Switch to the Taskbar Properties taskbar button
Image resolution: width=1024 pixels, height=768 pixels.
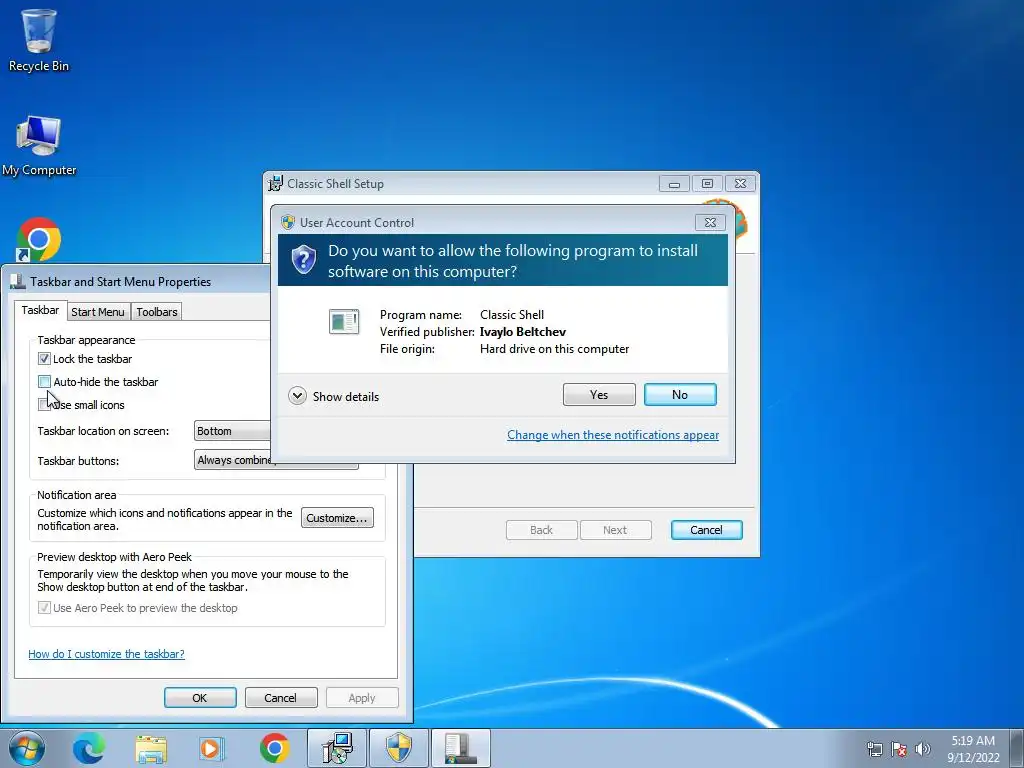(x=460, y=748)
